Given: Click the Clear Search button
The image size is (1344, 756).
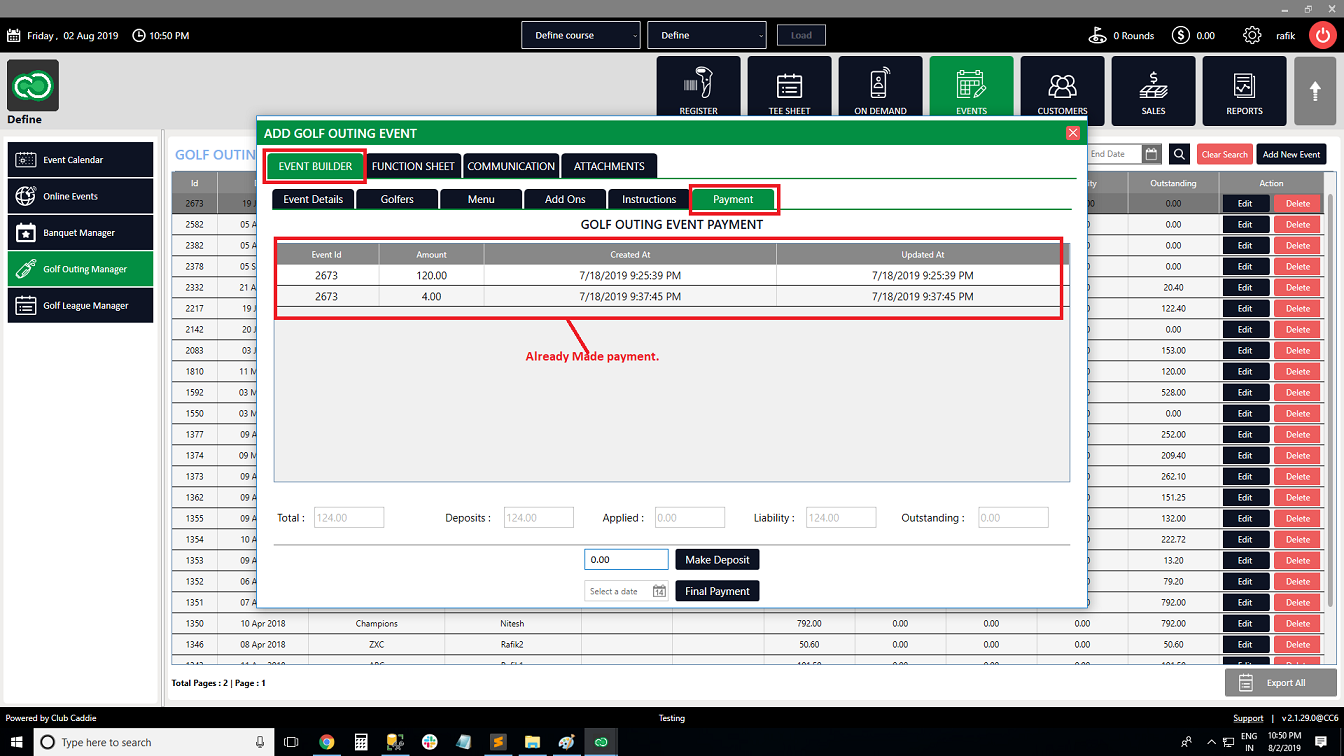Looking at the screenshot, I should click(1224, 154).
